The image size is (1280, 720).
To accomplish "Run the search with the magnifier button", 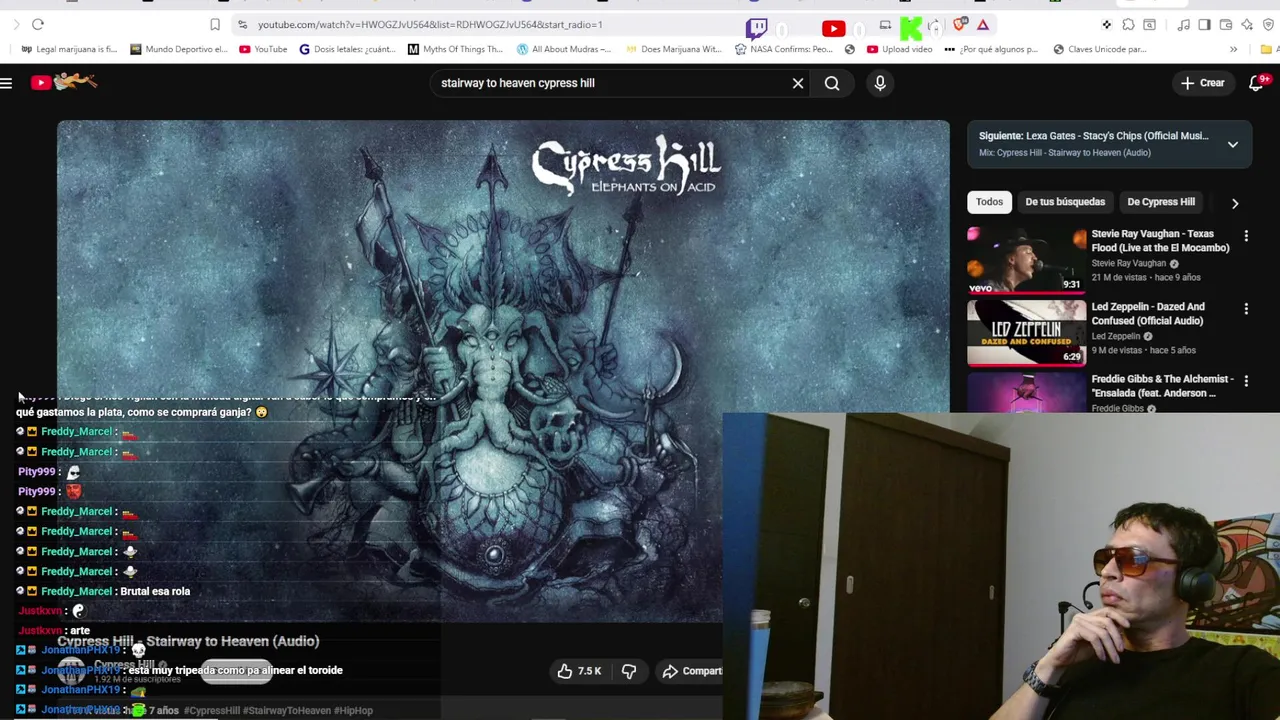I will pos(832,83).
